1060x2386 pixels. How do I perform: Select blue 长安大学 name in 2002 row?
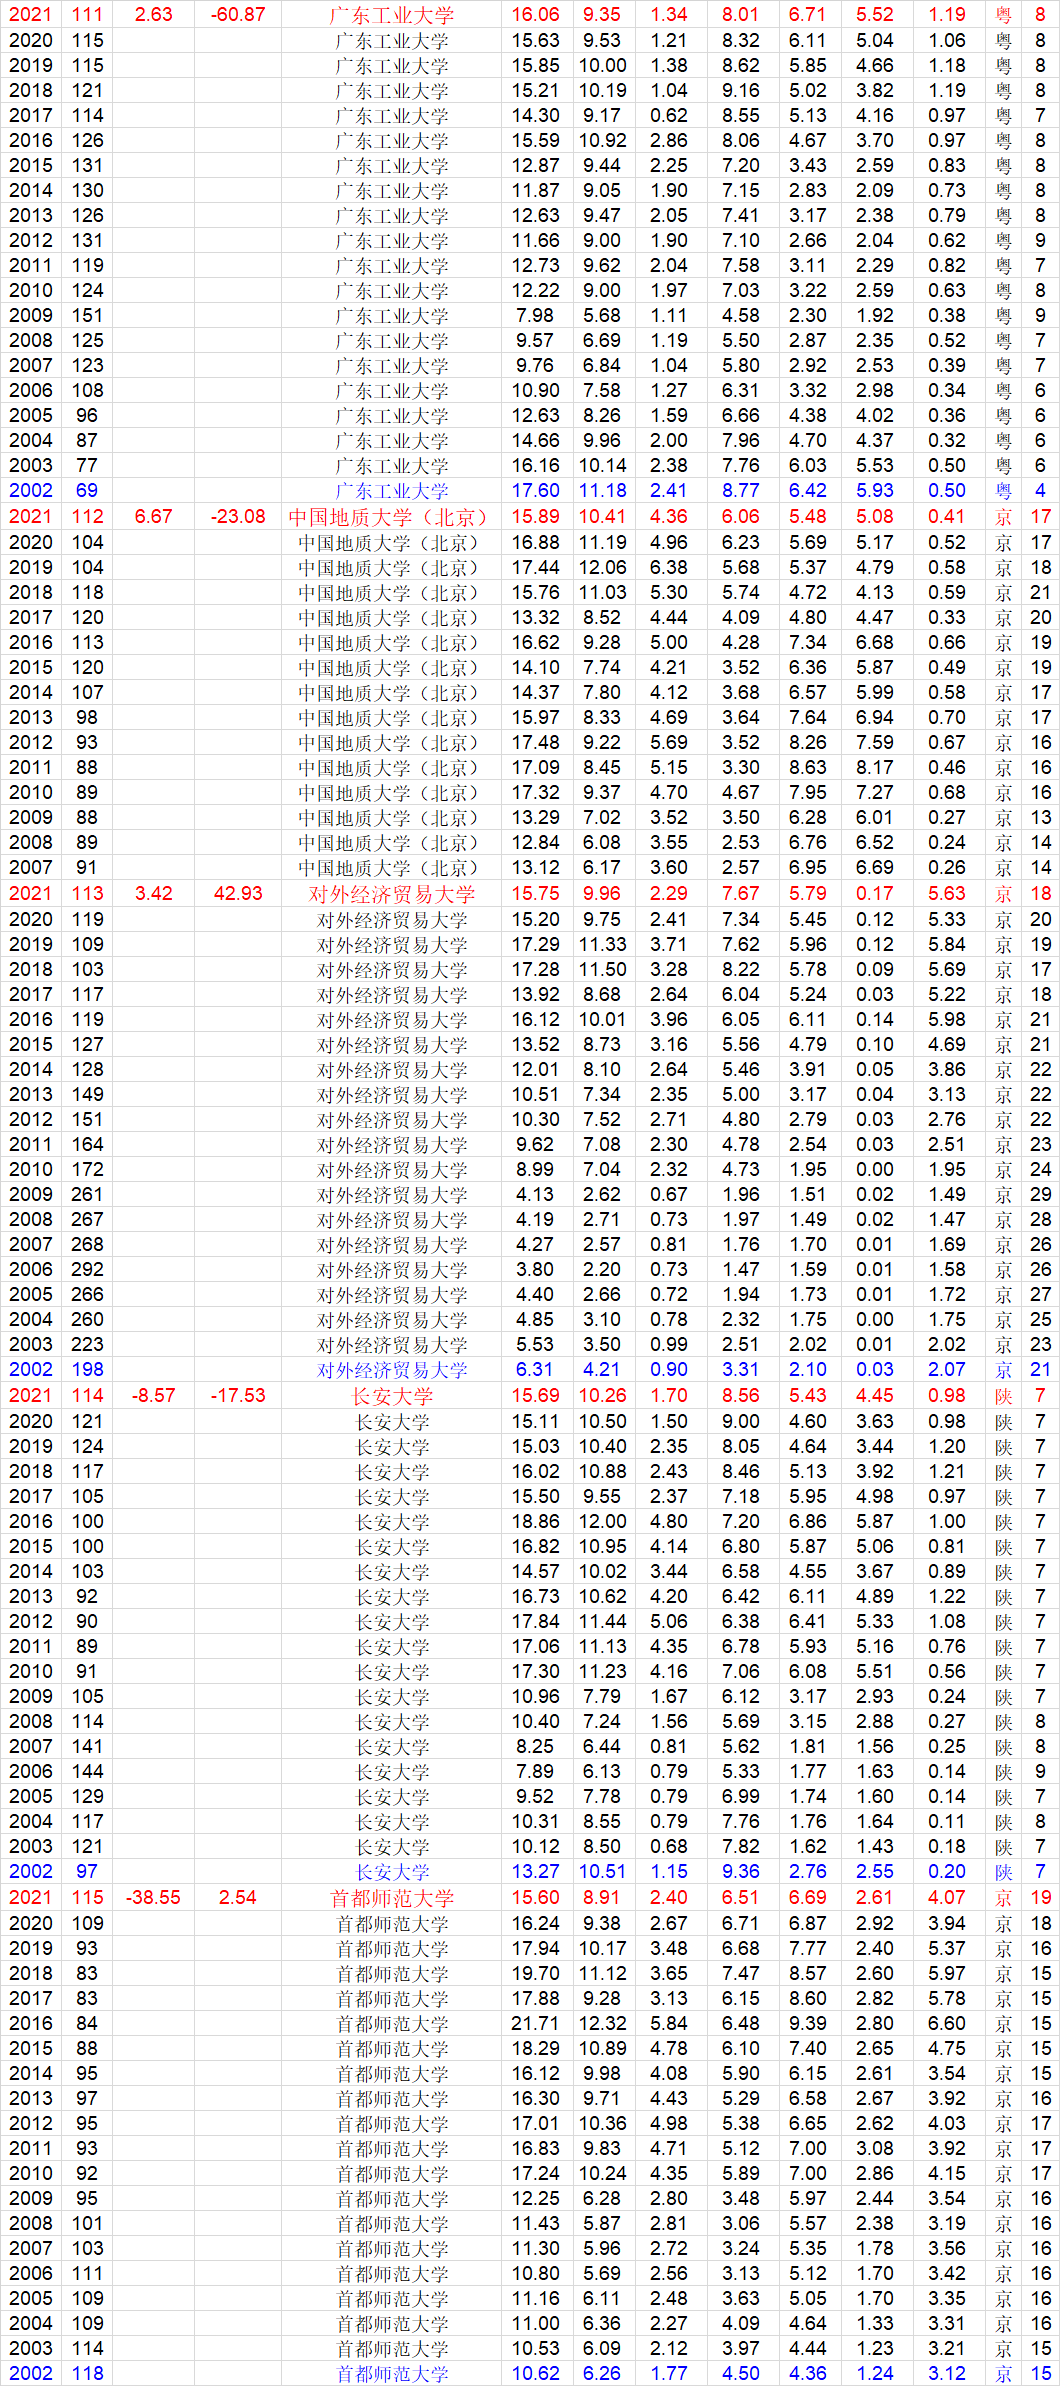(x=391, y=1872)
